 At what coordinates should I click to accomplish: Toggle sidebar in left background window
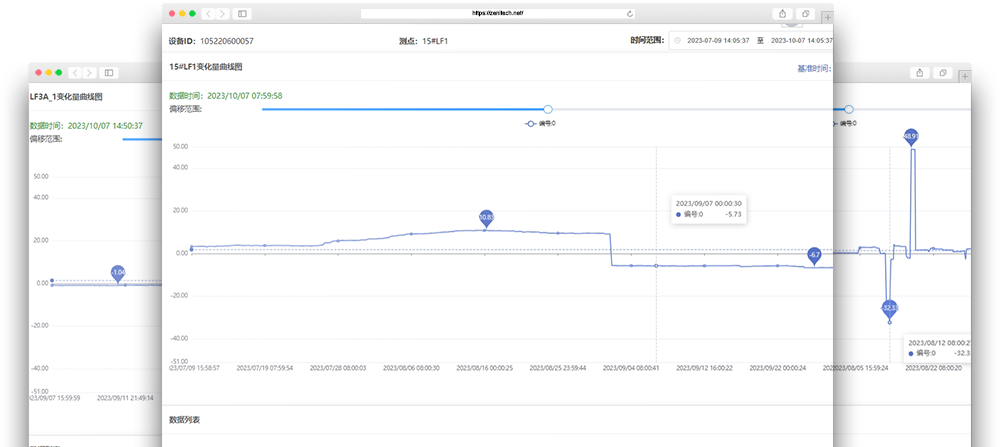coord(109,73)
